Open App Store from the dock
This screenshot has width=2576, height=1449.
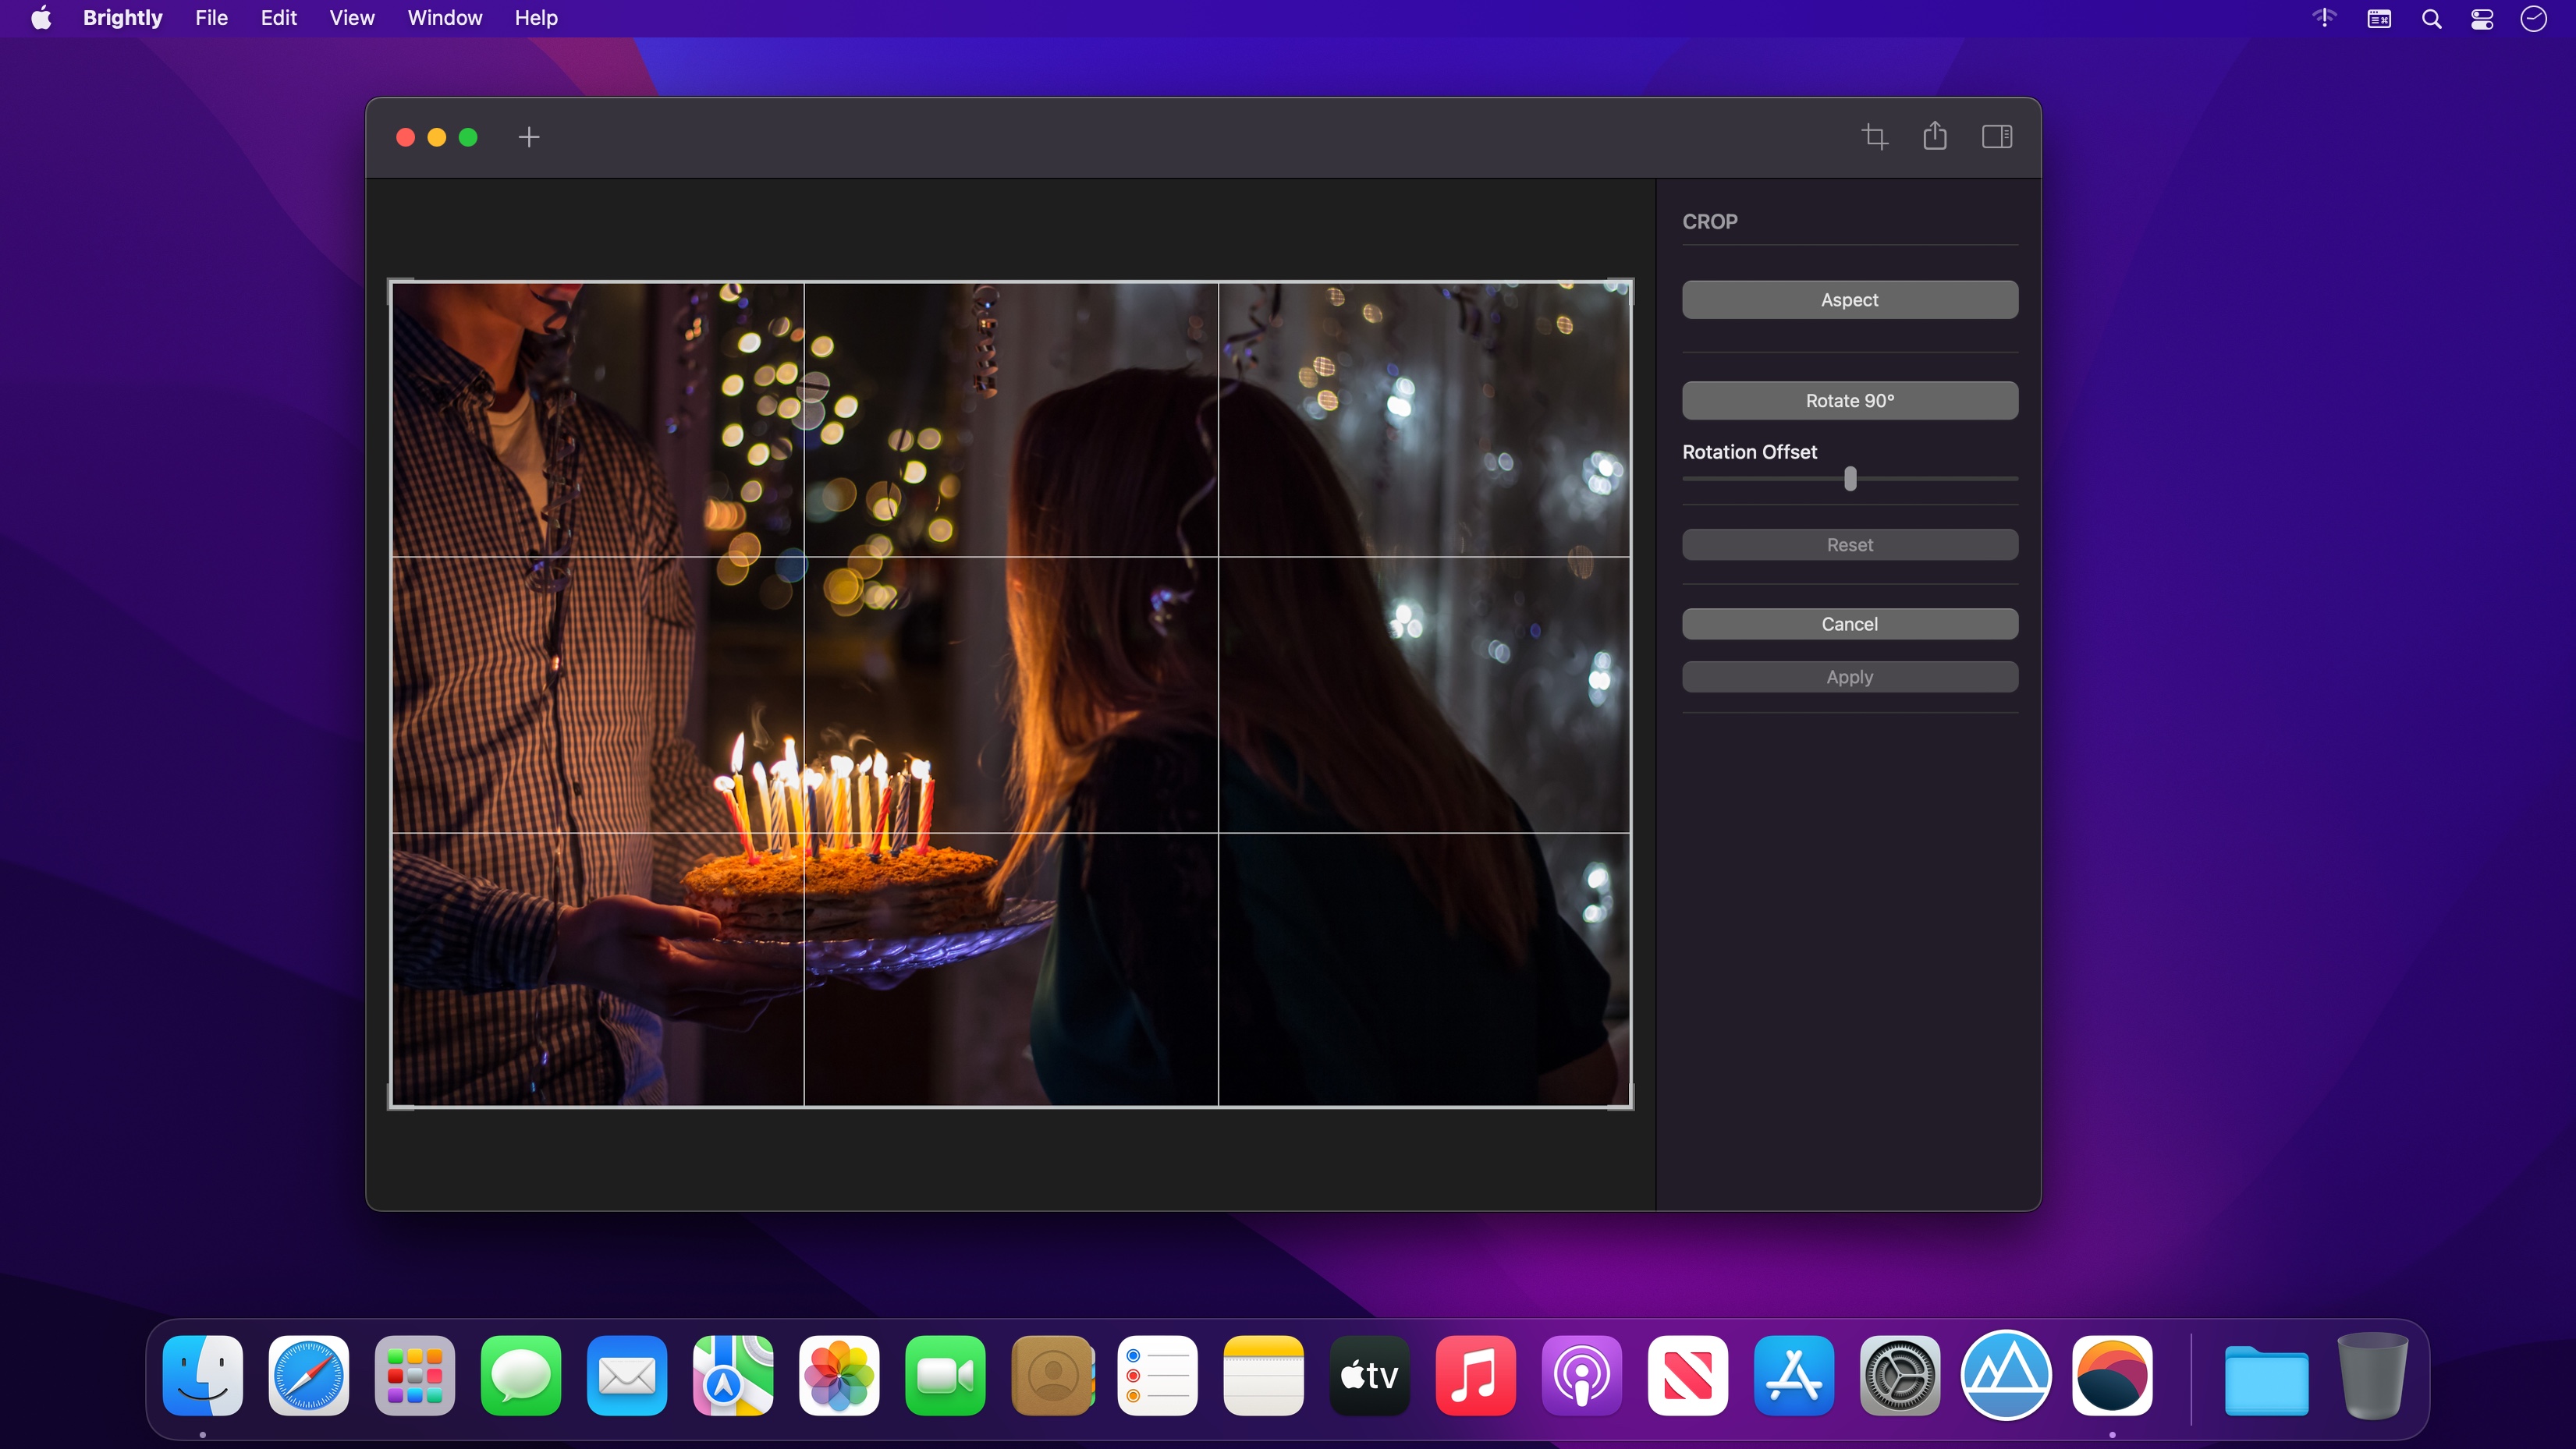coord(1794,1376)
